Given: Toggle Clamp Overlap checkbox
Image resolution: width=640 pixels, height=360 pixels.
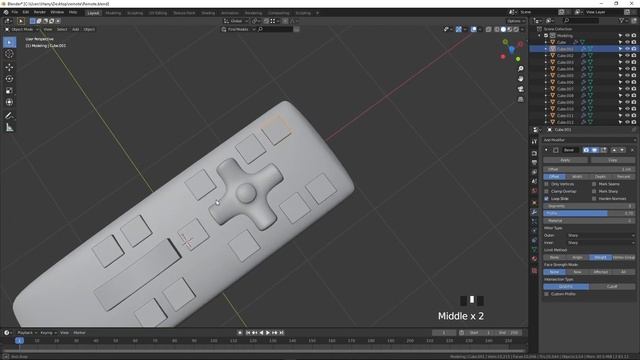Looking at the screenshot, I should click(547, 191).
